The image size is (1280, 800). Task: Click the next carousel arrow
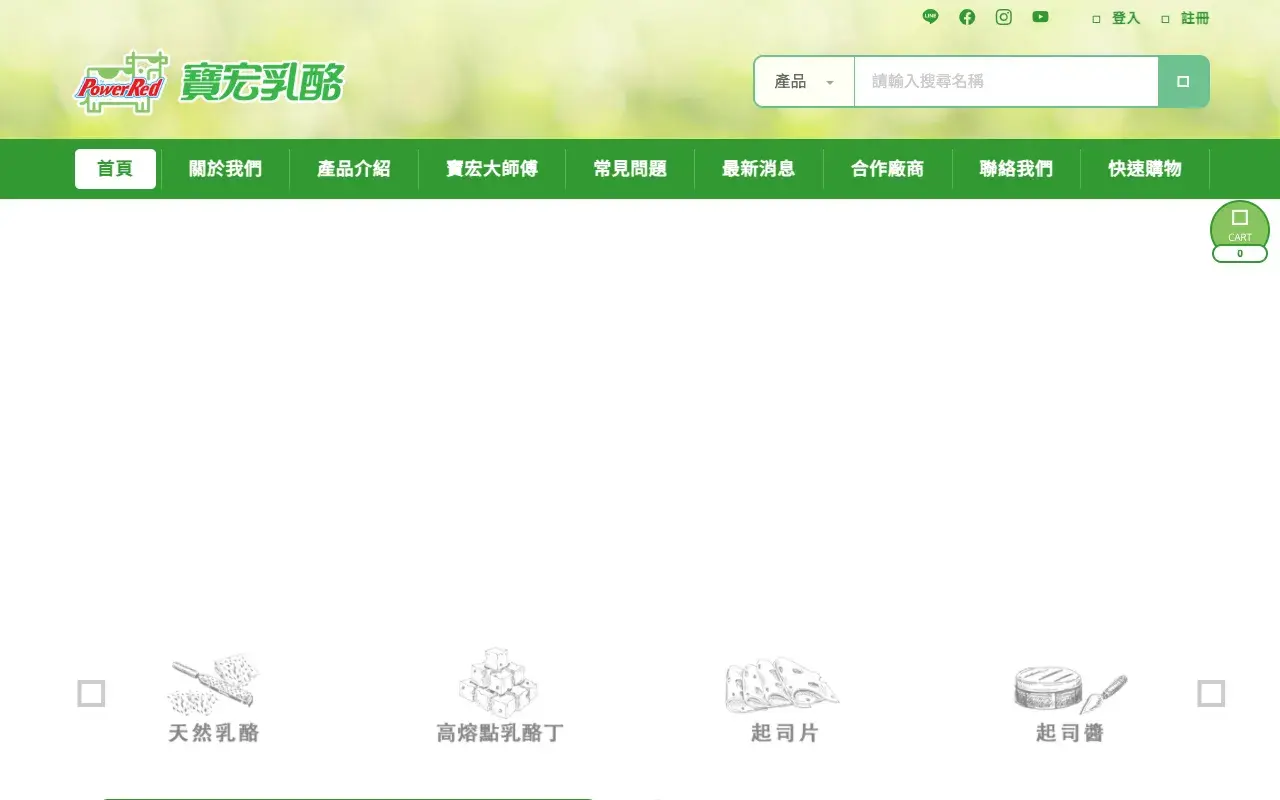(1211, 693)
